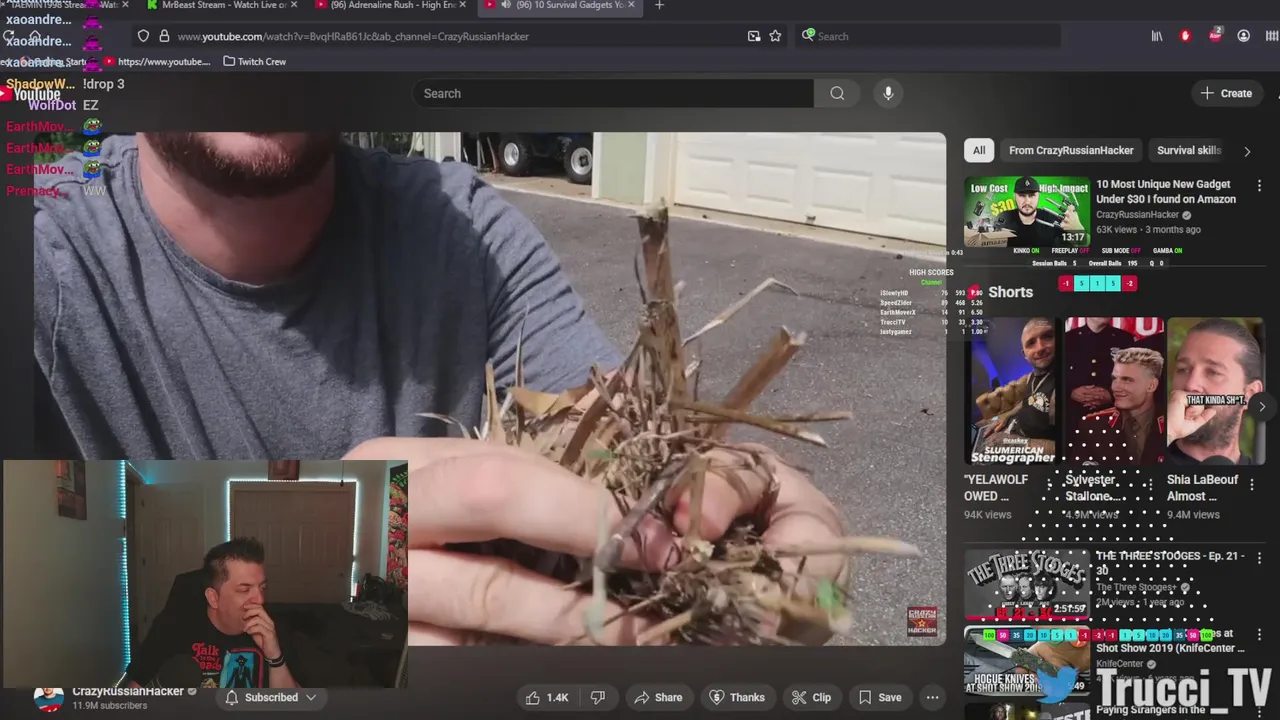Screen dimensions: 1280x720
Task: Click the YouTube search magnifier button
Action: (x=837, y=93)
